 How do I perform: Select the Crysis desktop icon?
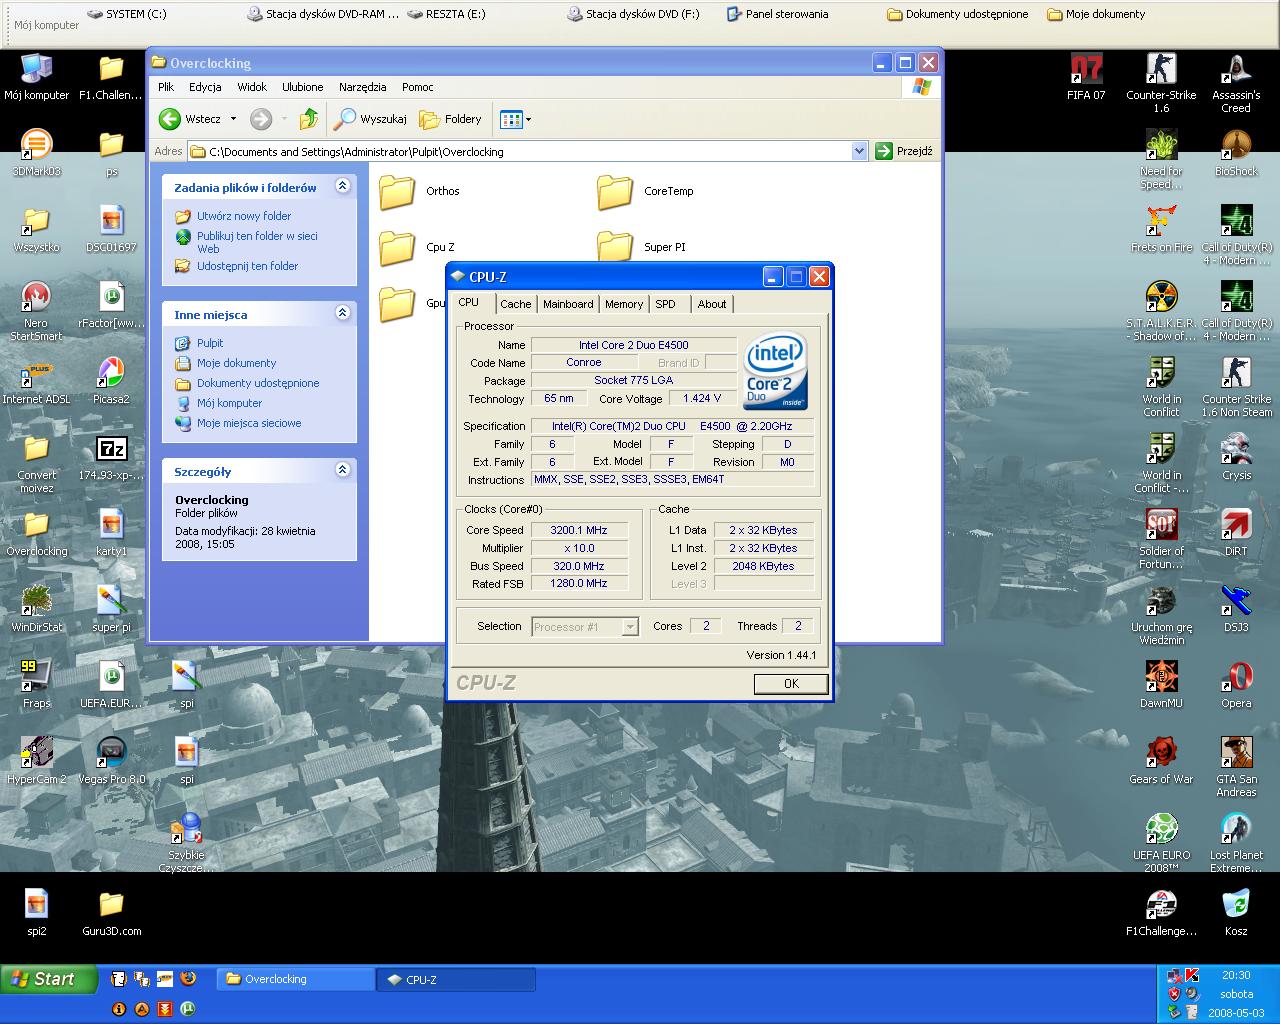[1236, 457]
